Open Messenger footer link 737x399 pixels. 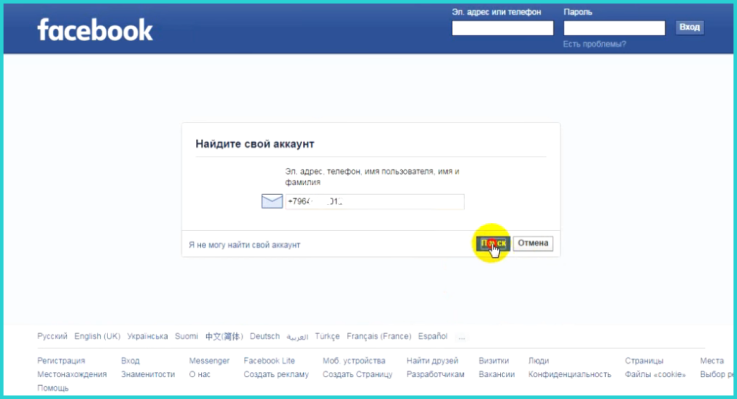point(209,361)
